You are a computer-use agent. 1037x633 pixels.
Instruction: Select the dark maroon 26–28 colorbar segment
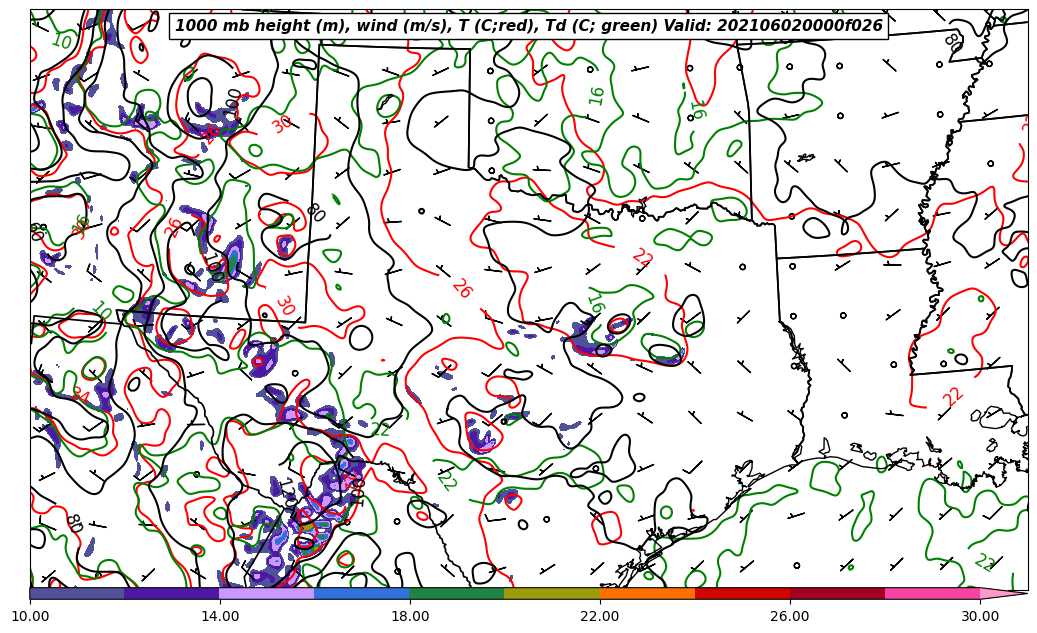click(838, 593)
